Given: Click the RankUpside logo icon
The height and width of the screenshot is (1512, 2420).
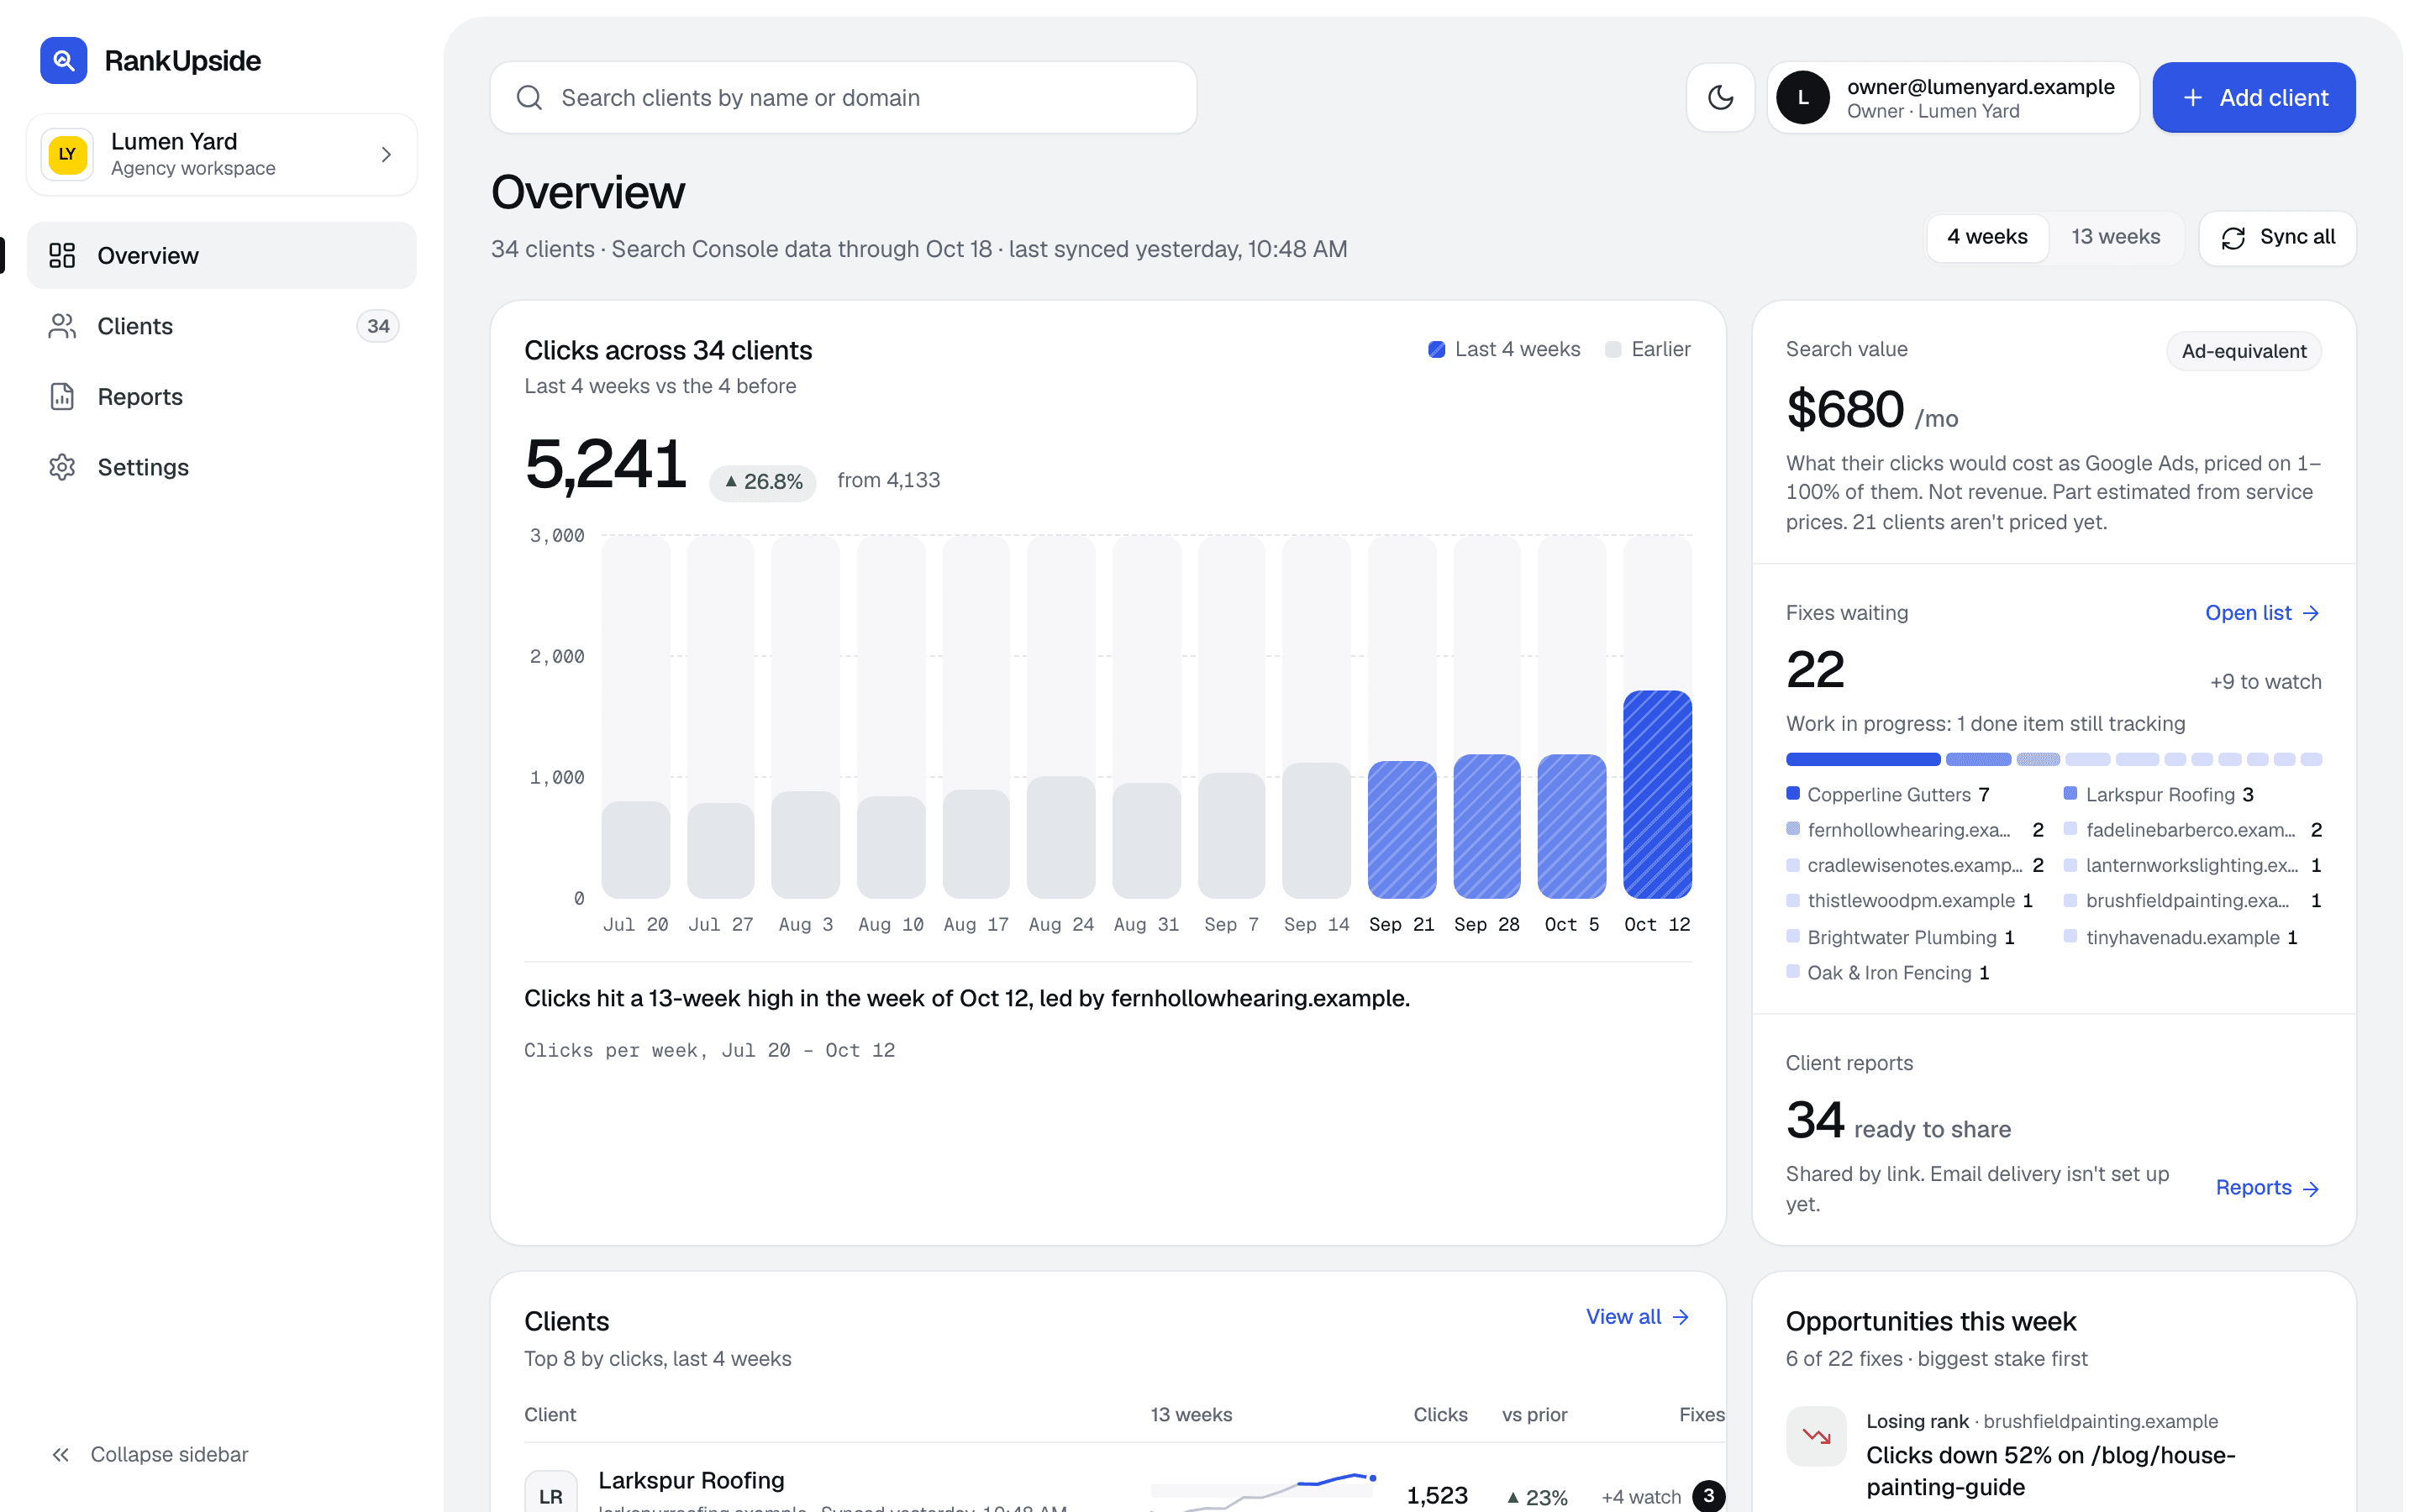Looking at the screenshot, I should (x=63, y=60).
